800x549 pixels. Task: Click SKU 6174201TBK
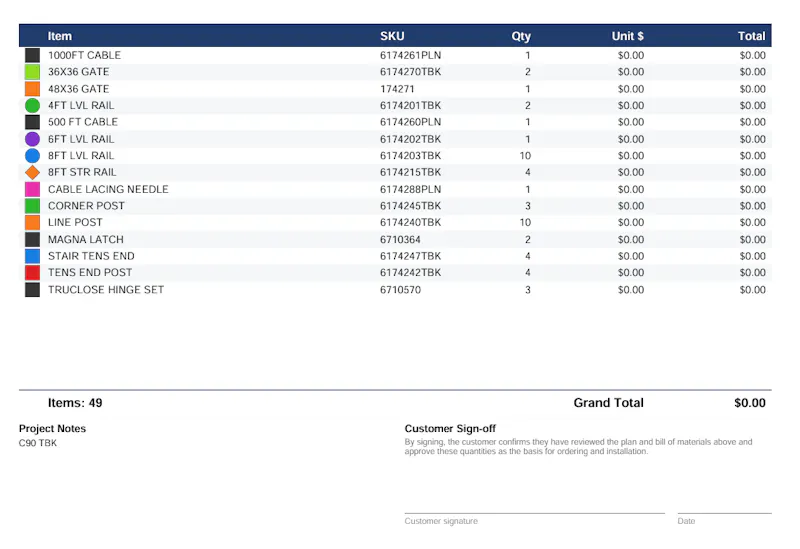410,106
